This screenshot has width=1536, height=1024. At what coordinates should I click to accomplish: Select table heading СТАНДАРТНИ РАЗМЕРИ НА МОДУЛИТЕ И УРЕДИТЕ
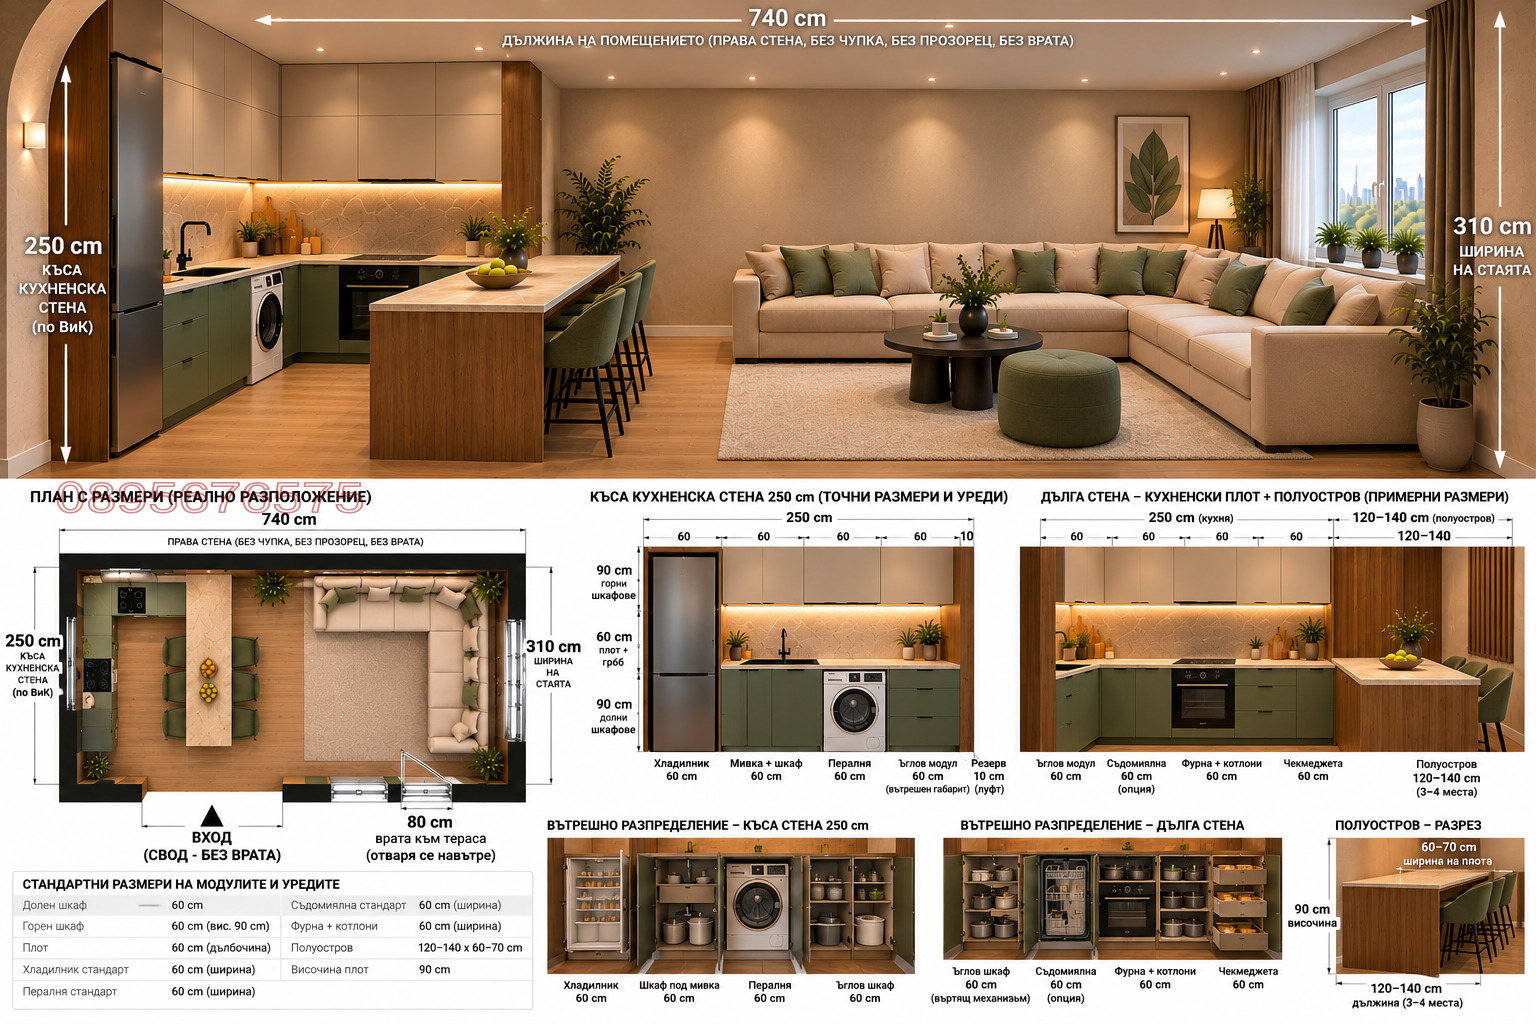pos(181,884)
